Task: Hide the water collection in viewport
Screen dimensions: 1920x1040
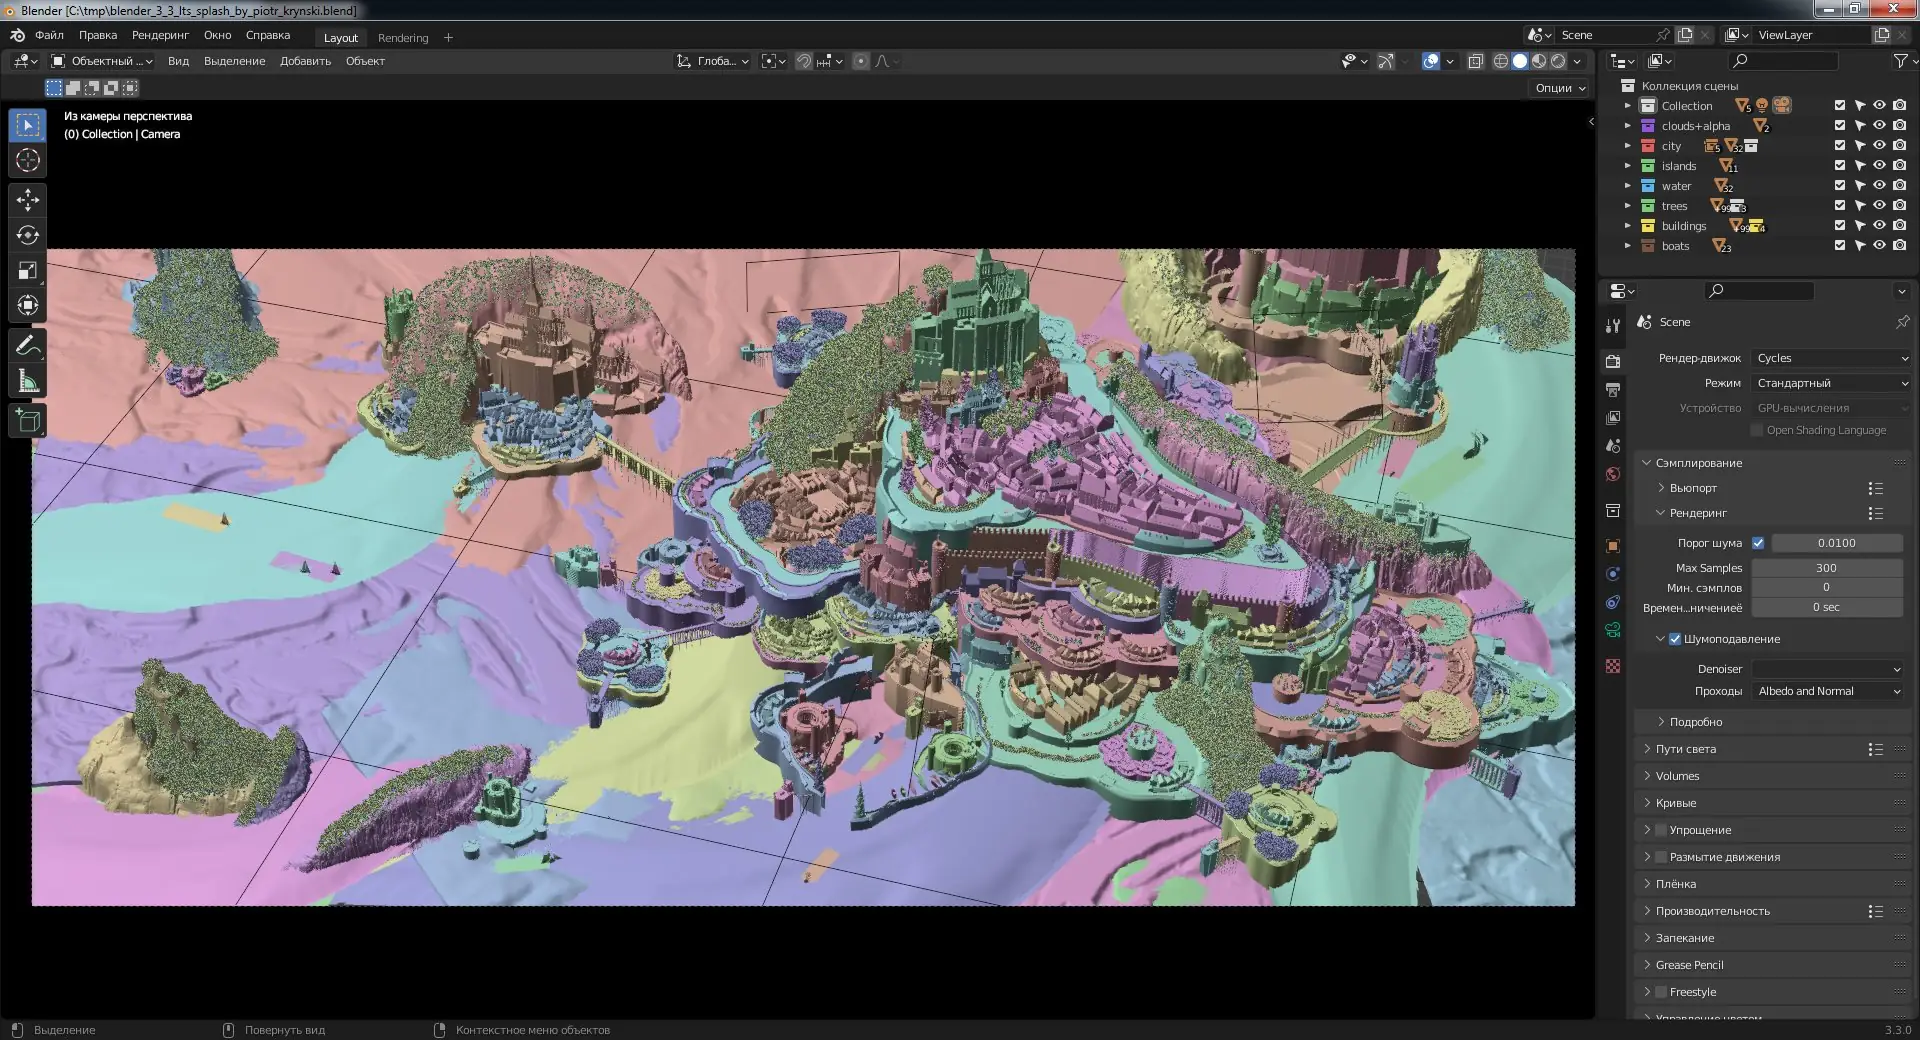Action: tap(1879, 186)
